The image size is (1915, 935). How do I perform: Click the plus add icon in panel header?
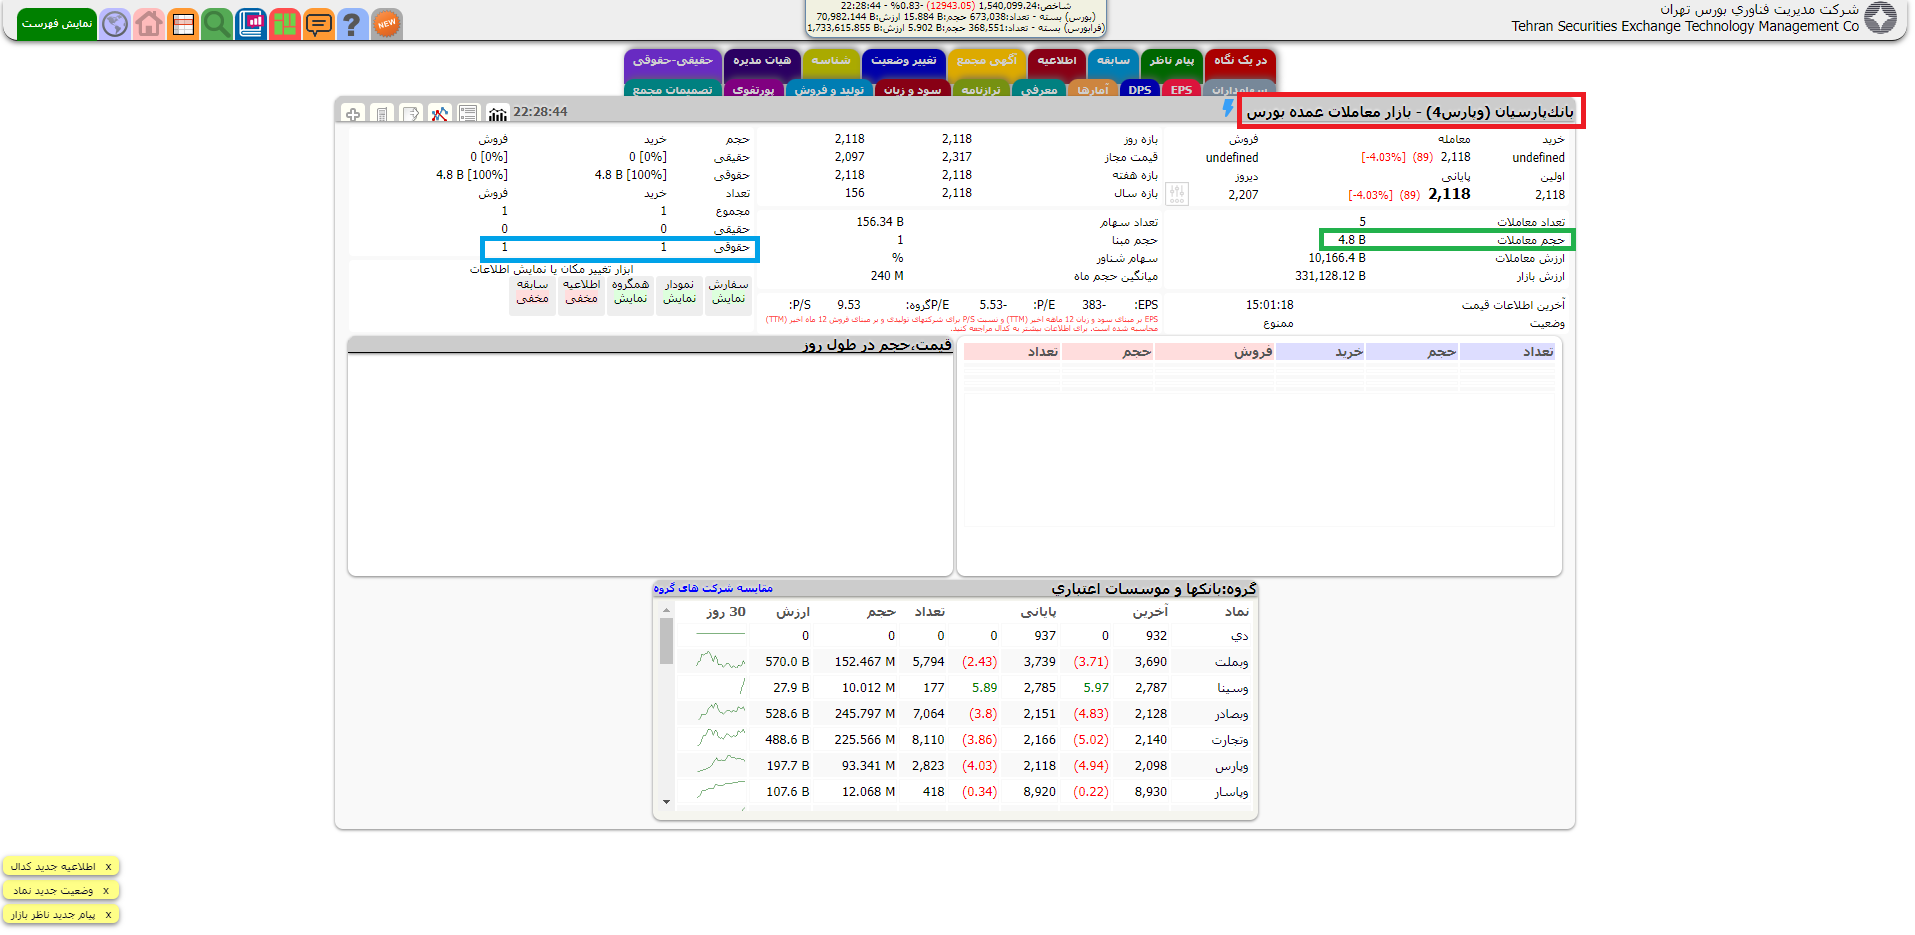tap(353, 114)
